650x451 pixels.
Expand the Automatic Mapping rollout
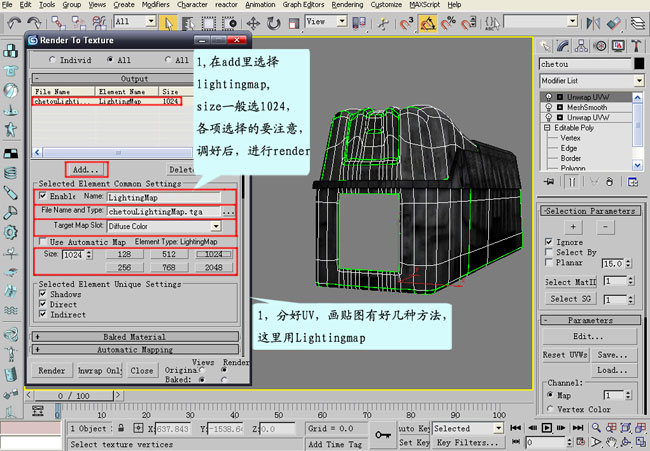coord(135,349)
